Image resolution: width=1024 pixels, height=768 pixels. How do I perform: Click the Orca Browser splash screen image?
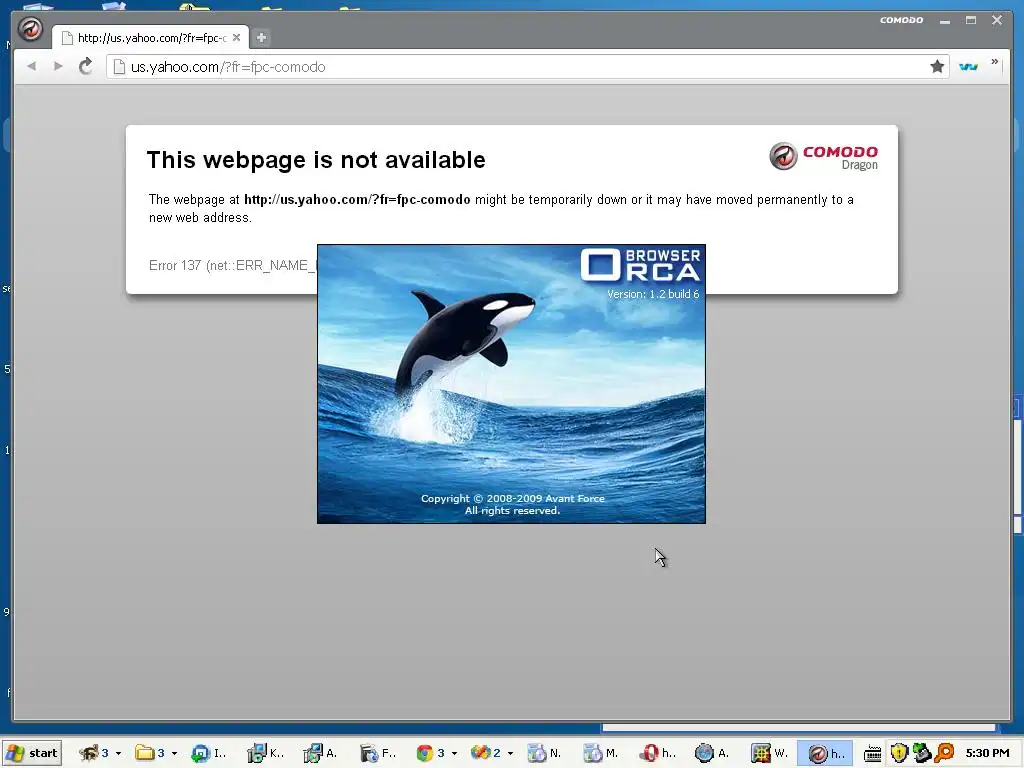[x=511, y=384]
